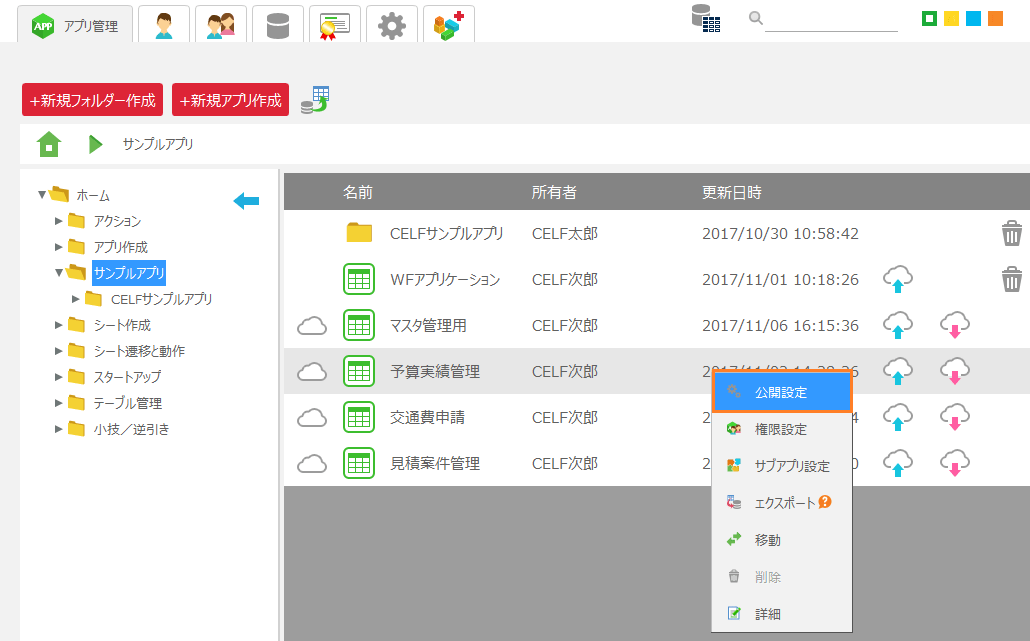Select エクスポート from the context menu
1030x641 pixels.
click(784, 503)
